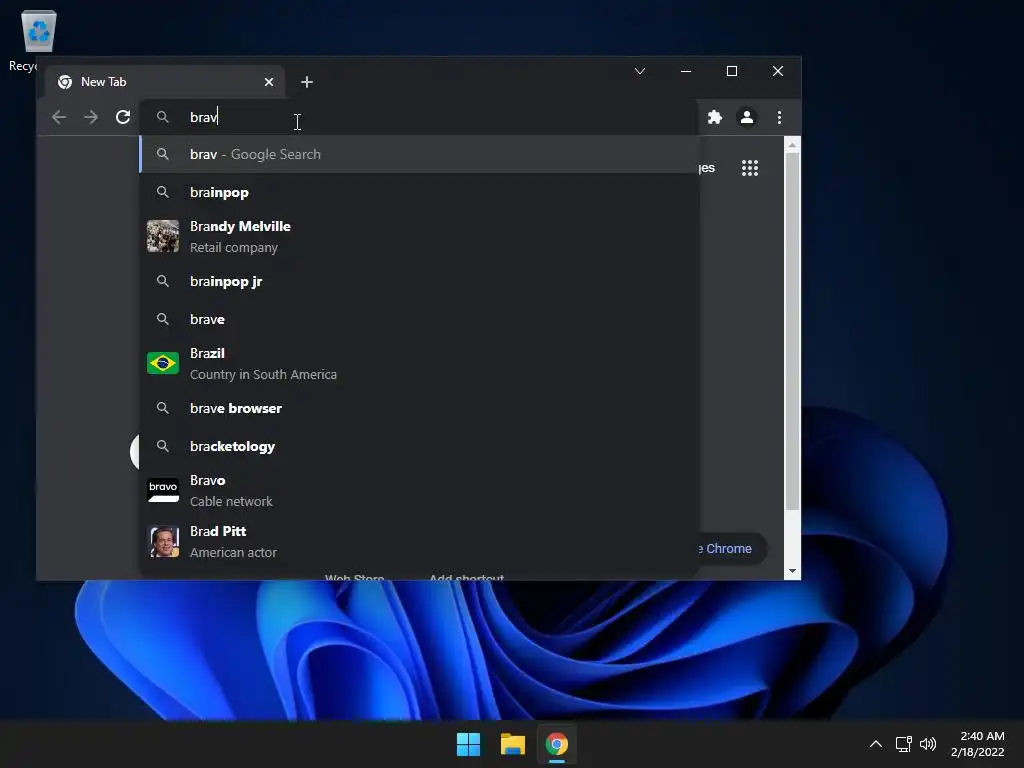Choose the 'brainpop jr' suggestion
The height and width of the screenshot is (768, 1024).
419,281
